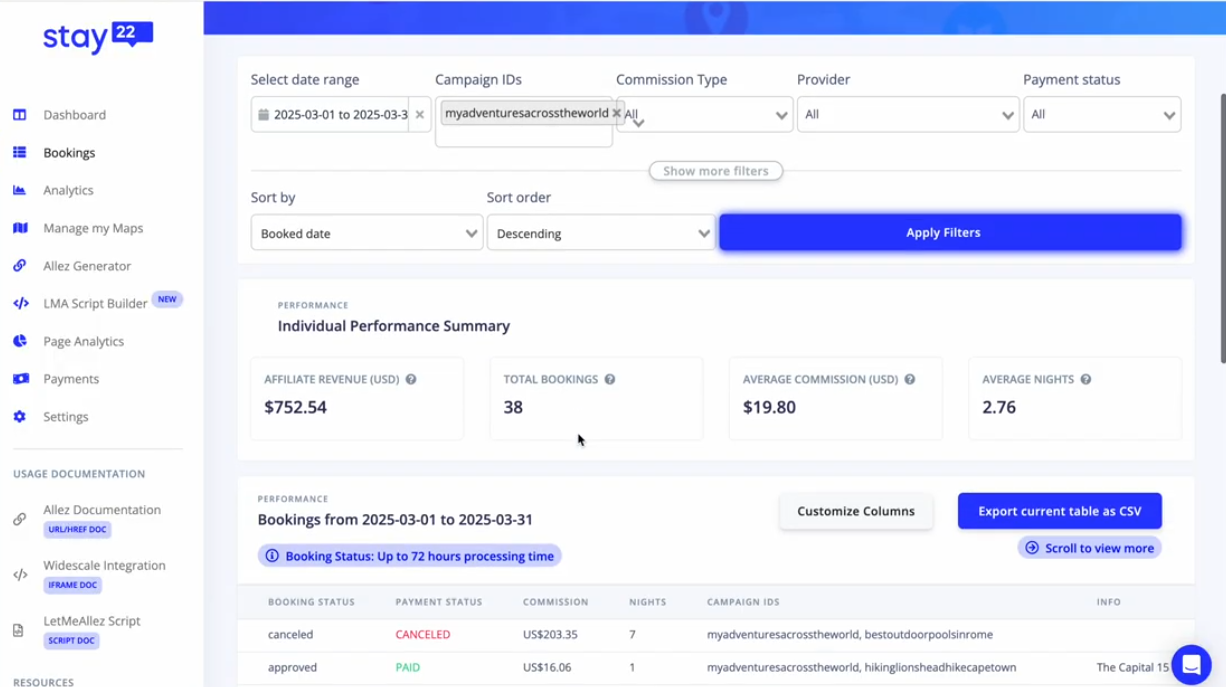The width and height of the screenshot is (1226, 687).
Task: Click the LMA Script Builder code icon
Action: [x=20, y=303]
